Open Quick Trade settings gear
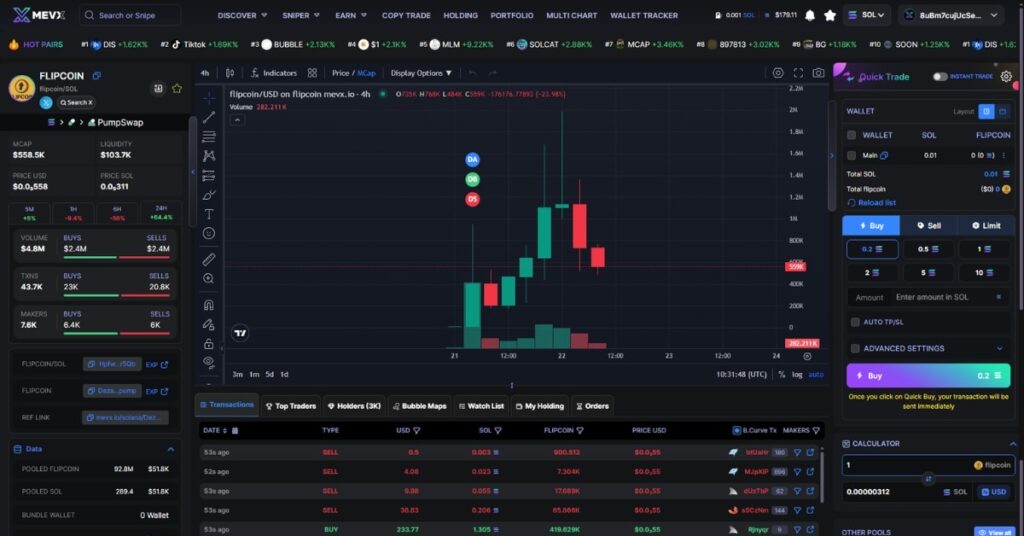Image resolution: width=1024 pixels, height=536 pixels. tap(1006, 76)
